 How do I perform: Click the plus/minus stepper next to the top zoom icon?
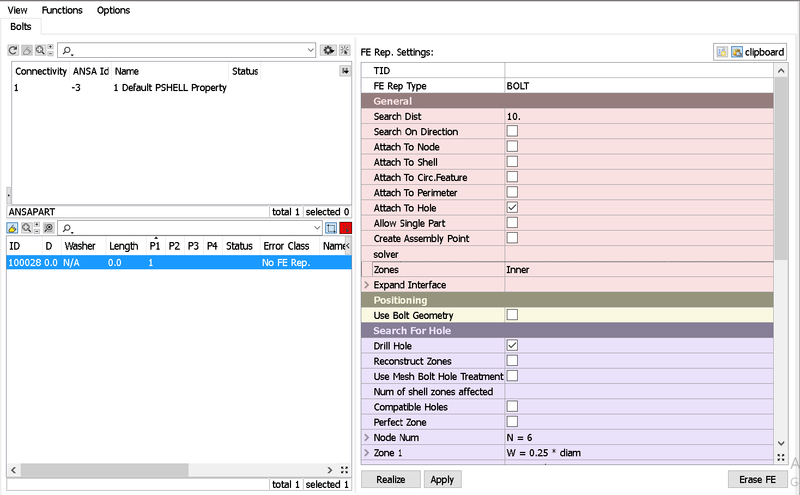tap(50, 50)
